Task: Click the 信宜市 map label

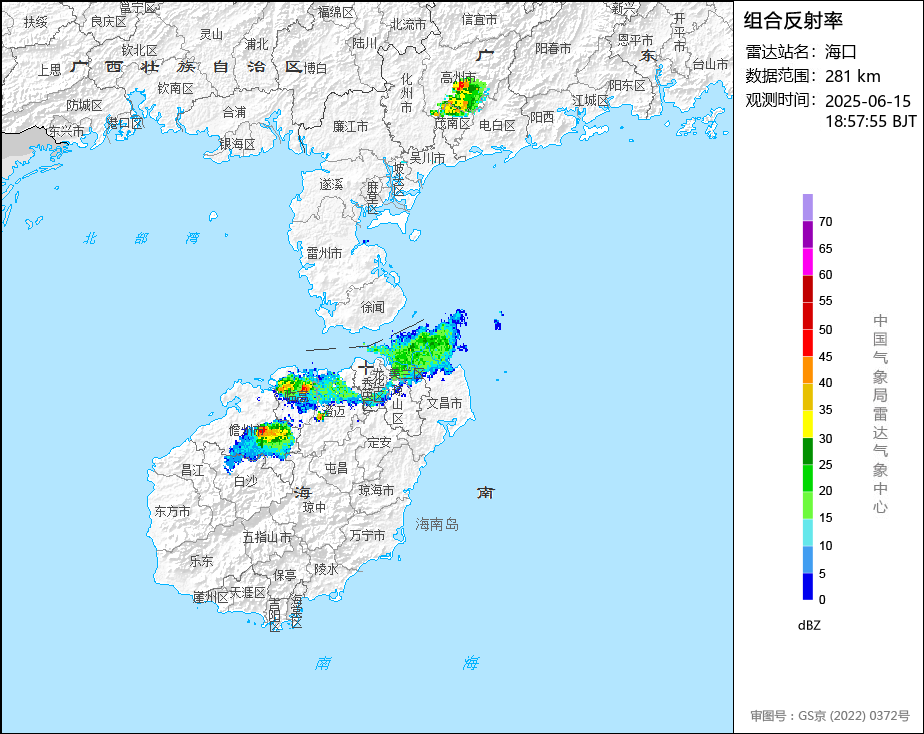Action: [x=479, y=19]
